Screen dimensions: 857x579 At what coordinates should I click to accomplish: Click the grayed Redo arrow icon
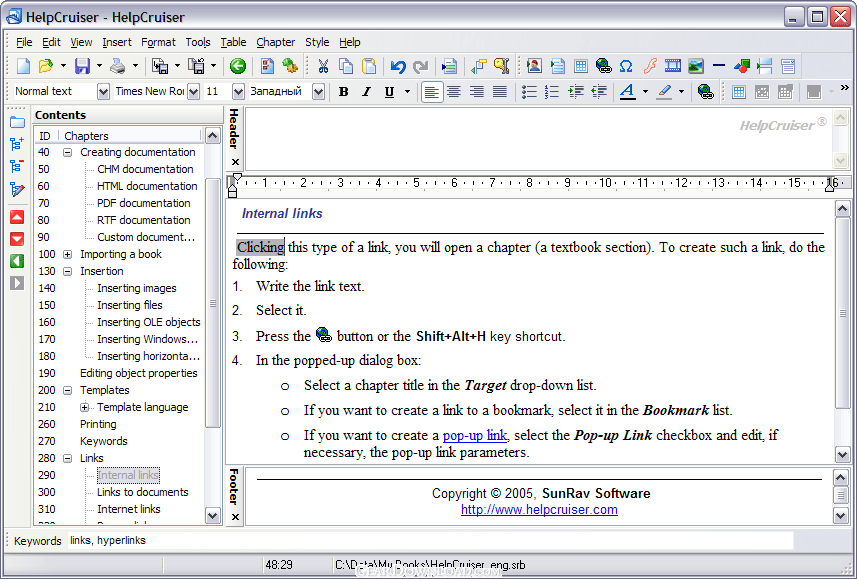420,66
